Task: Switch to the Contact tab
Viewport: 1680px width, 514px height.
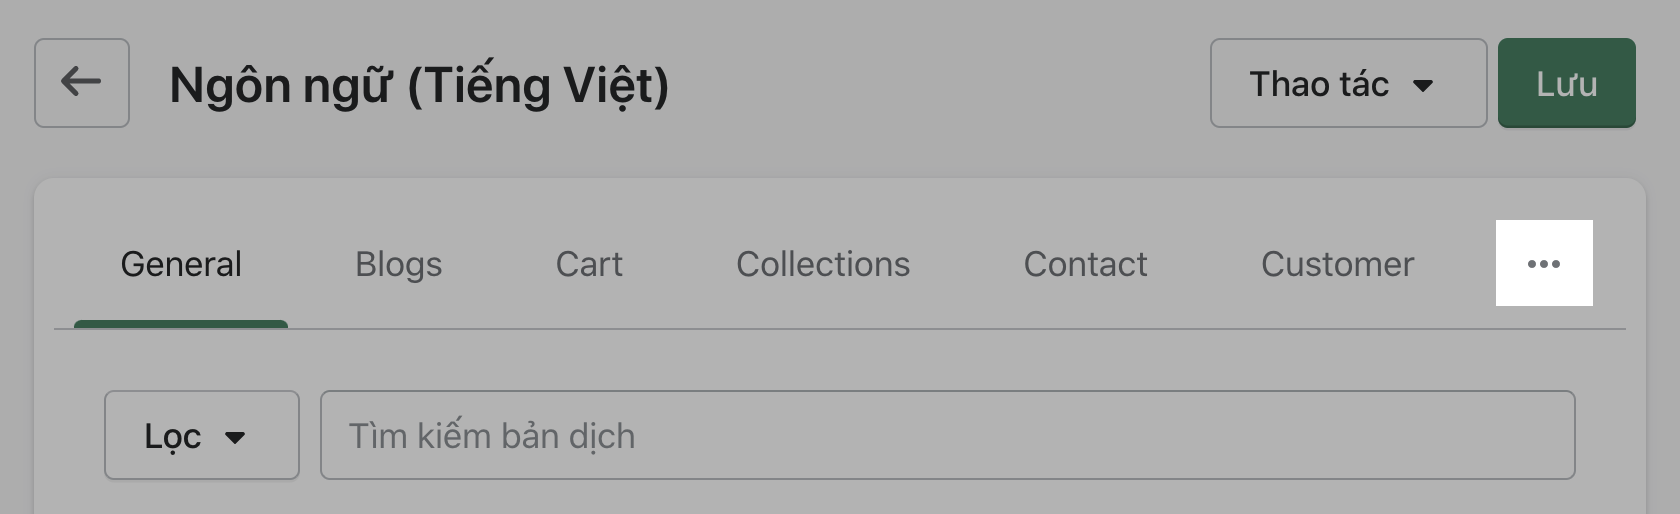Action: [x=1085, y=265]
